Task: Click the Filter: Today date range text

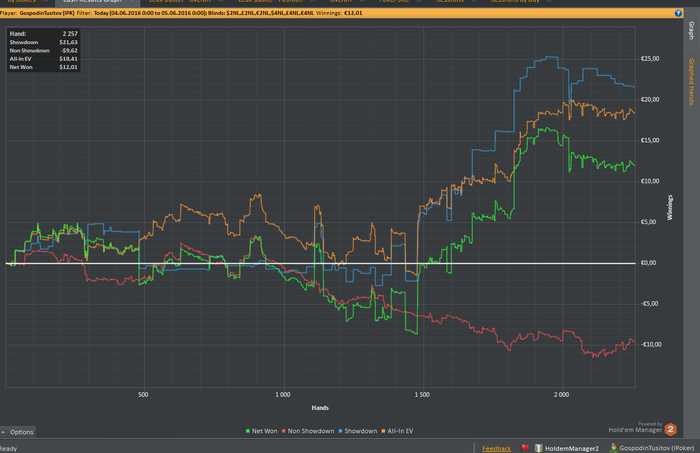Action: [x=141, y=13]
